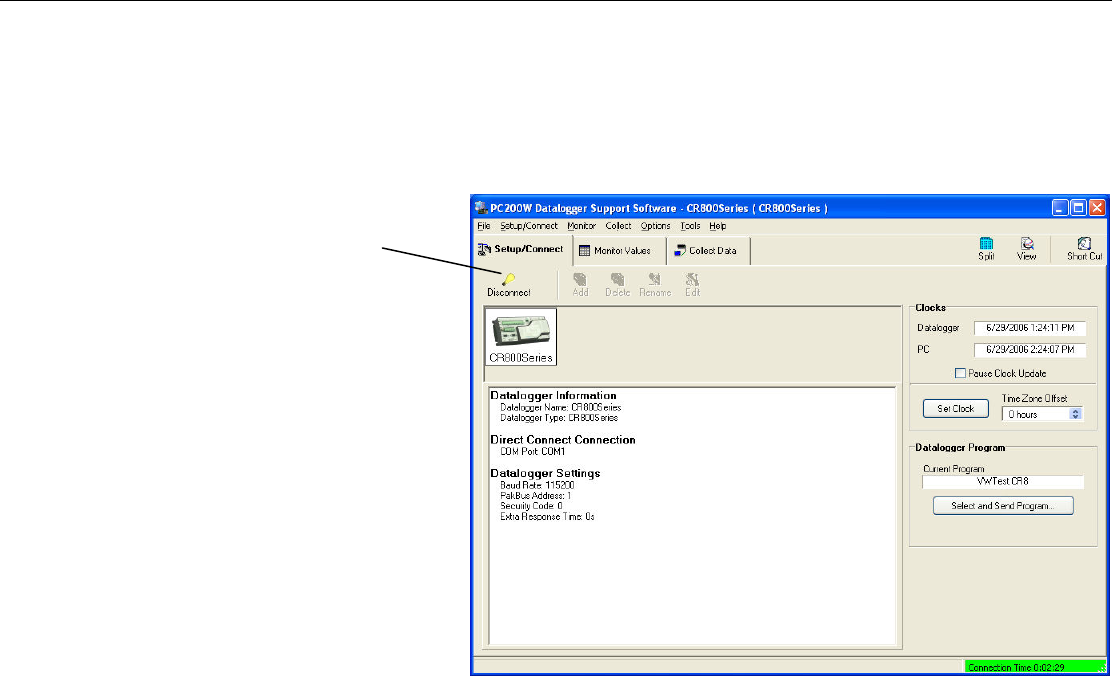Close the PC200W window

click(1097, 208)
